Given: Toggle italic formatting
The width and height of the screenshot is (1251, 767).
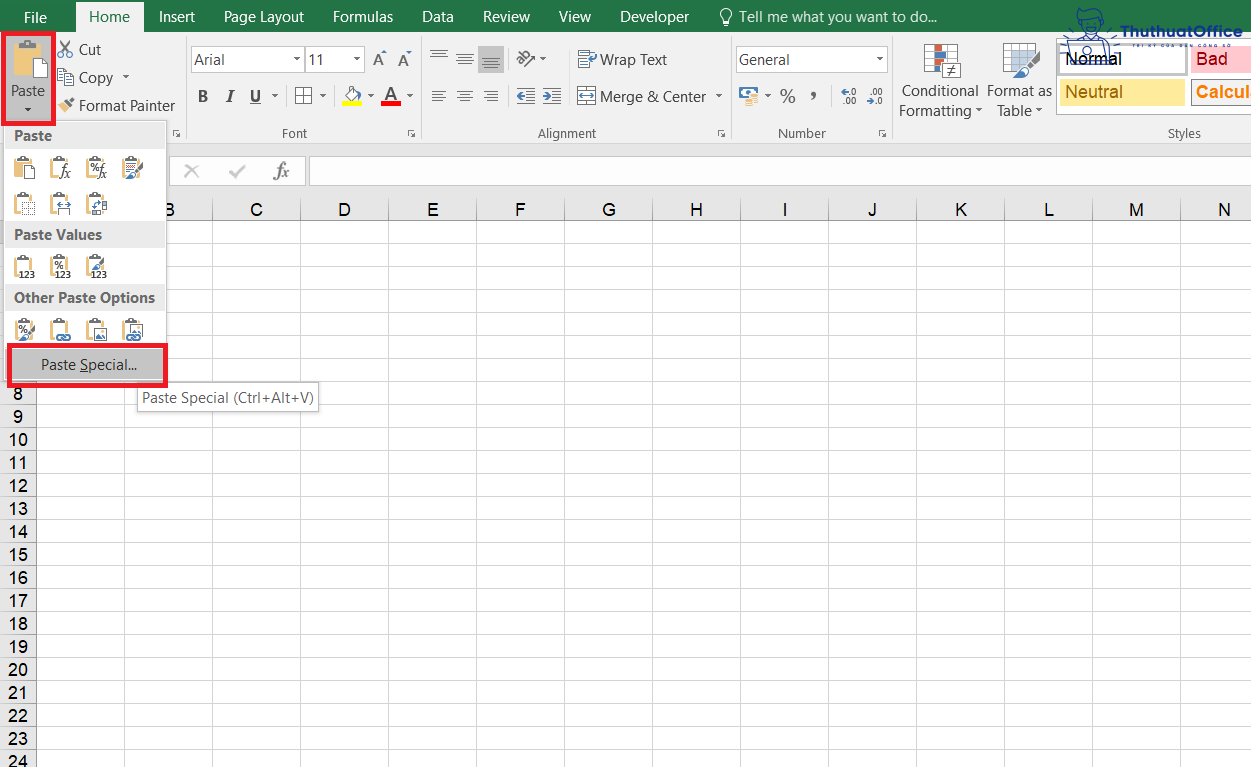Looking at the screenshot, I should [x=231, y=96].
